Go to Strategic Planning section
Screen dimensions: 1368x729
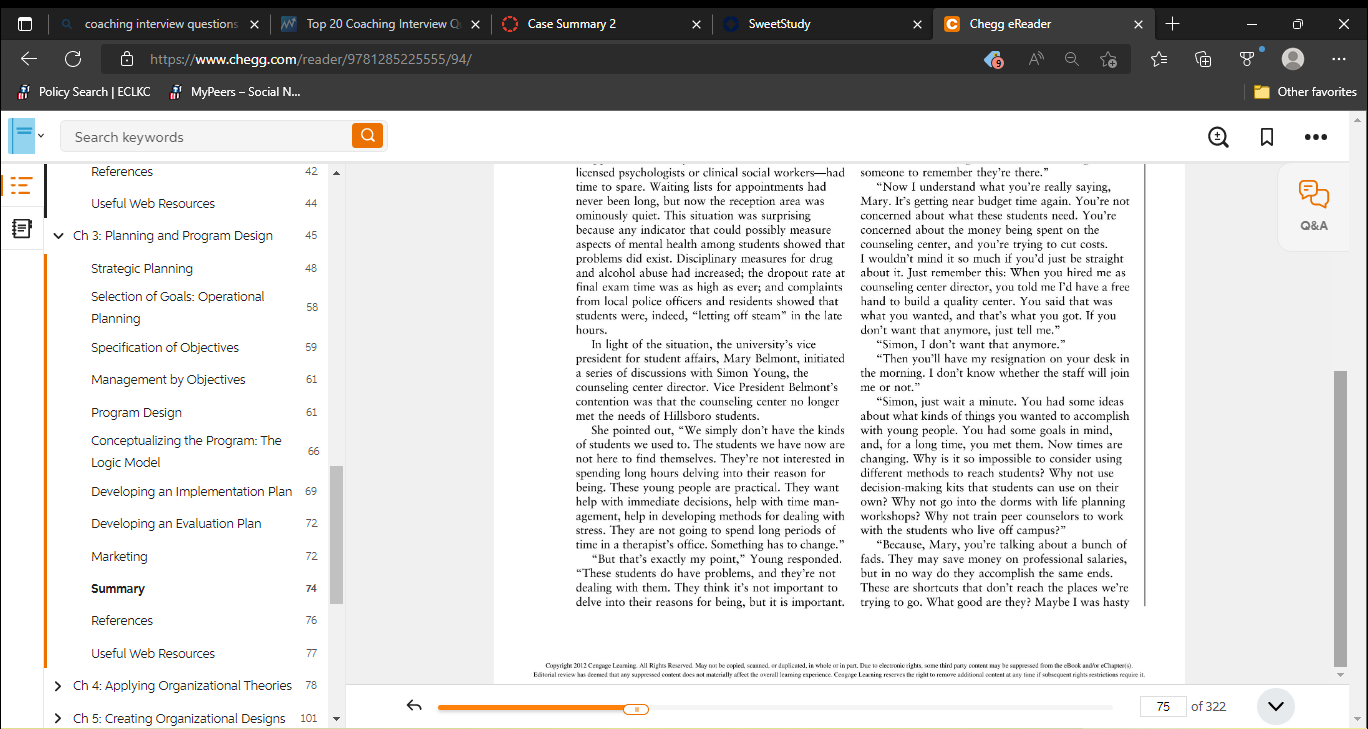coord(142,268)
